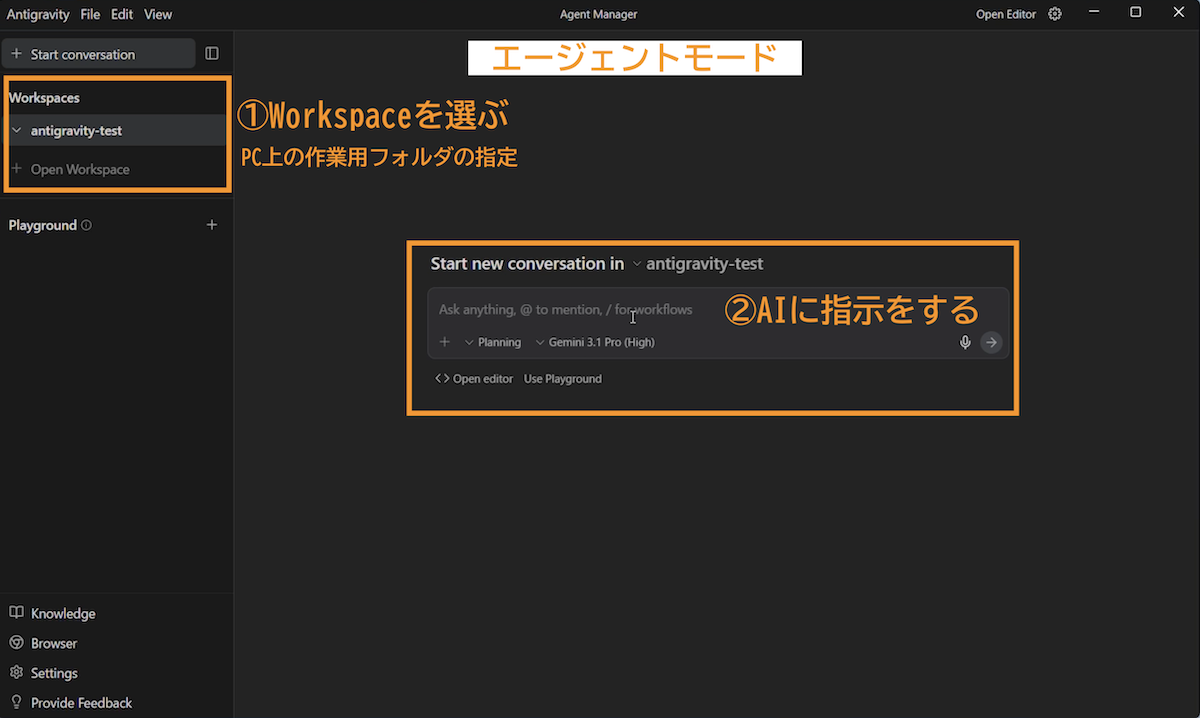Click the Playground info icon
Screen dimensions: 1200x718
click(x=87, y=226)
